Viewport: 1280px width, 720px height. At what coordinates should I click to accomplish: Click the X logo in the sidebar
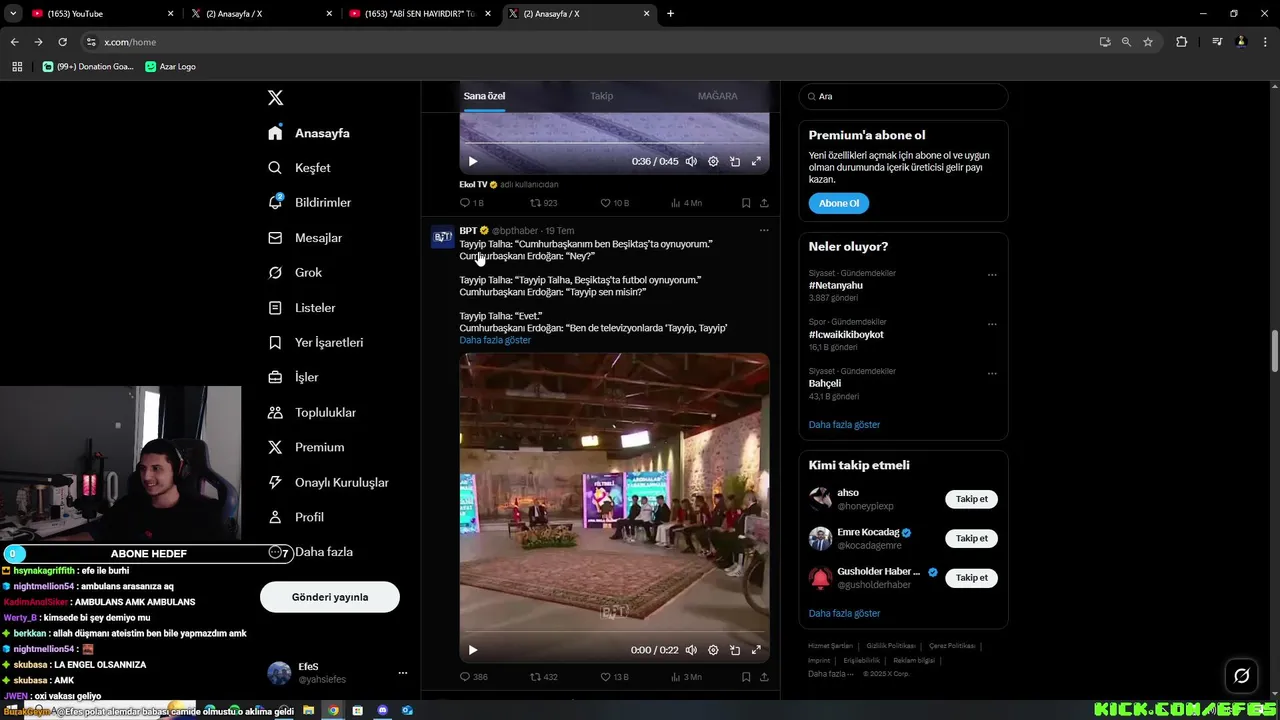point(275,97)
